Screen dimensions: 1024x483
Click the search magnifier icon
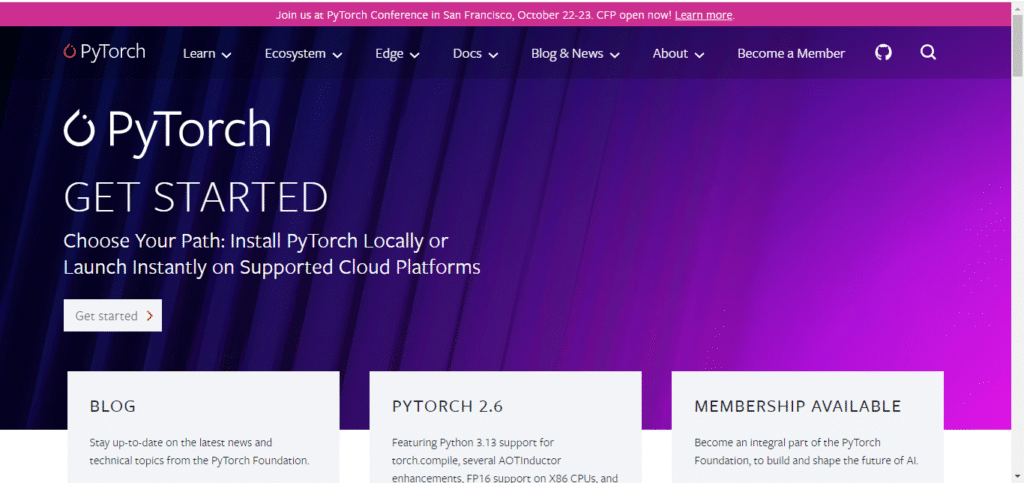928,53
